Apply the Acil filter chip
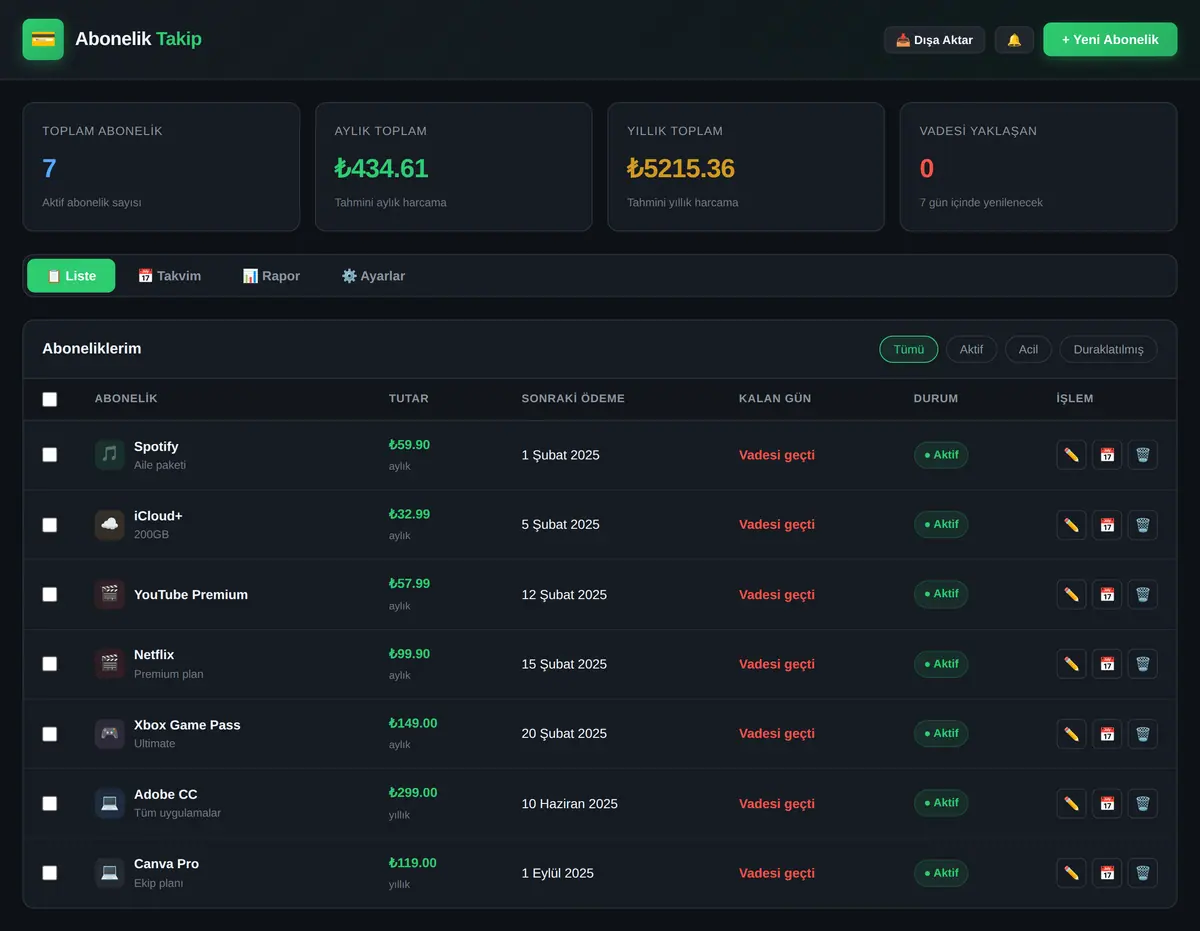 tap(1028, 349)
